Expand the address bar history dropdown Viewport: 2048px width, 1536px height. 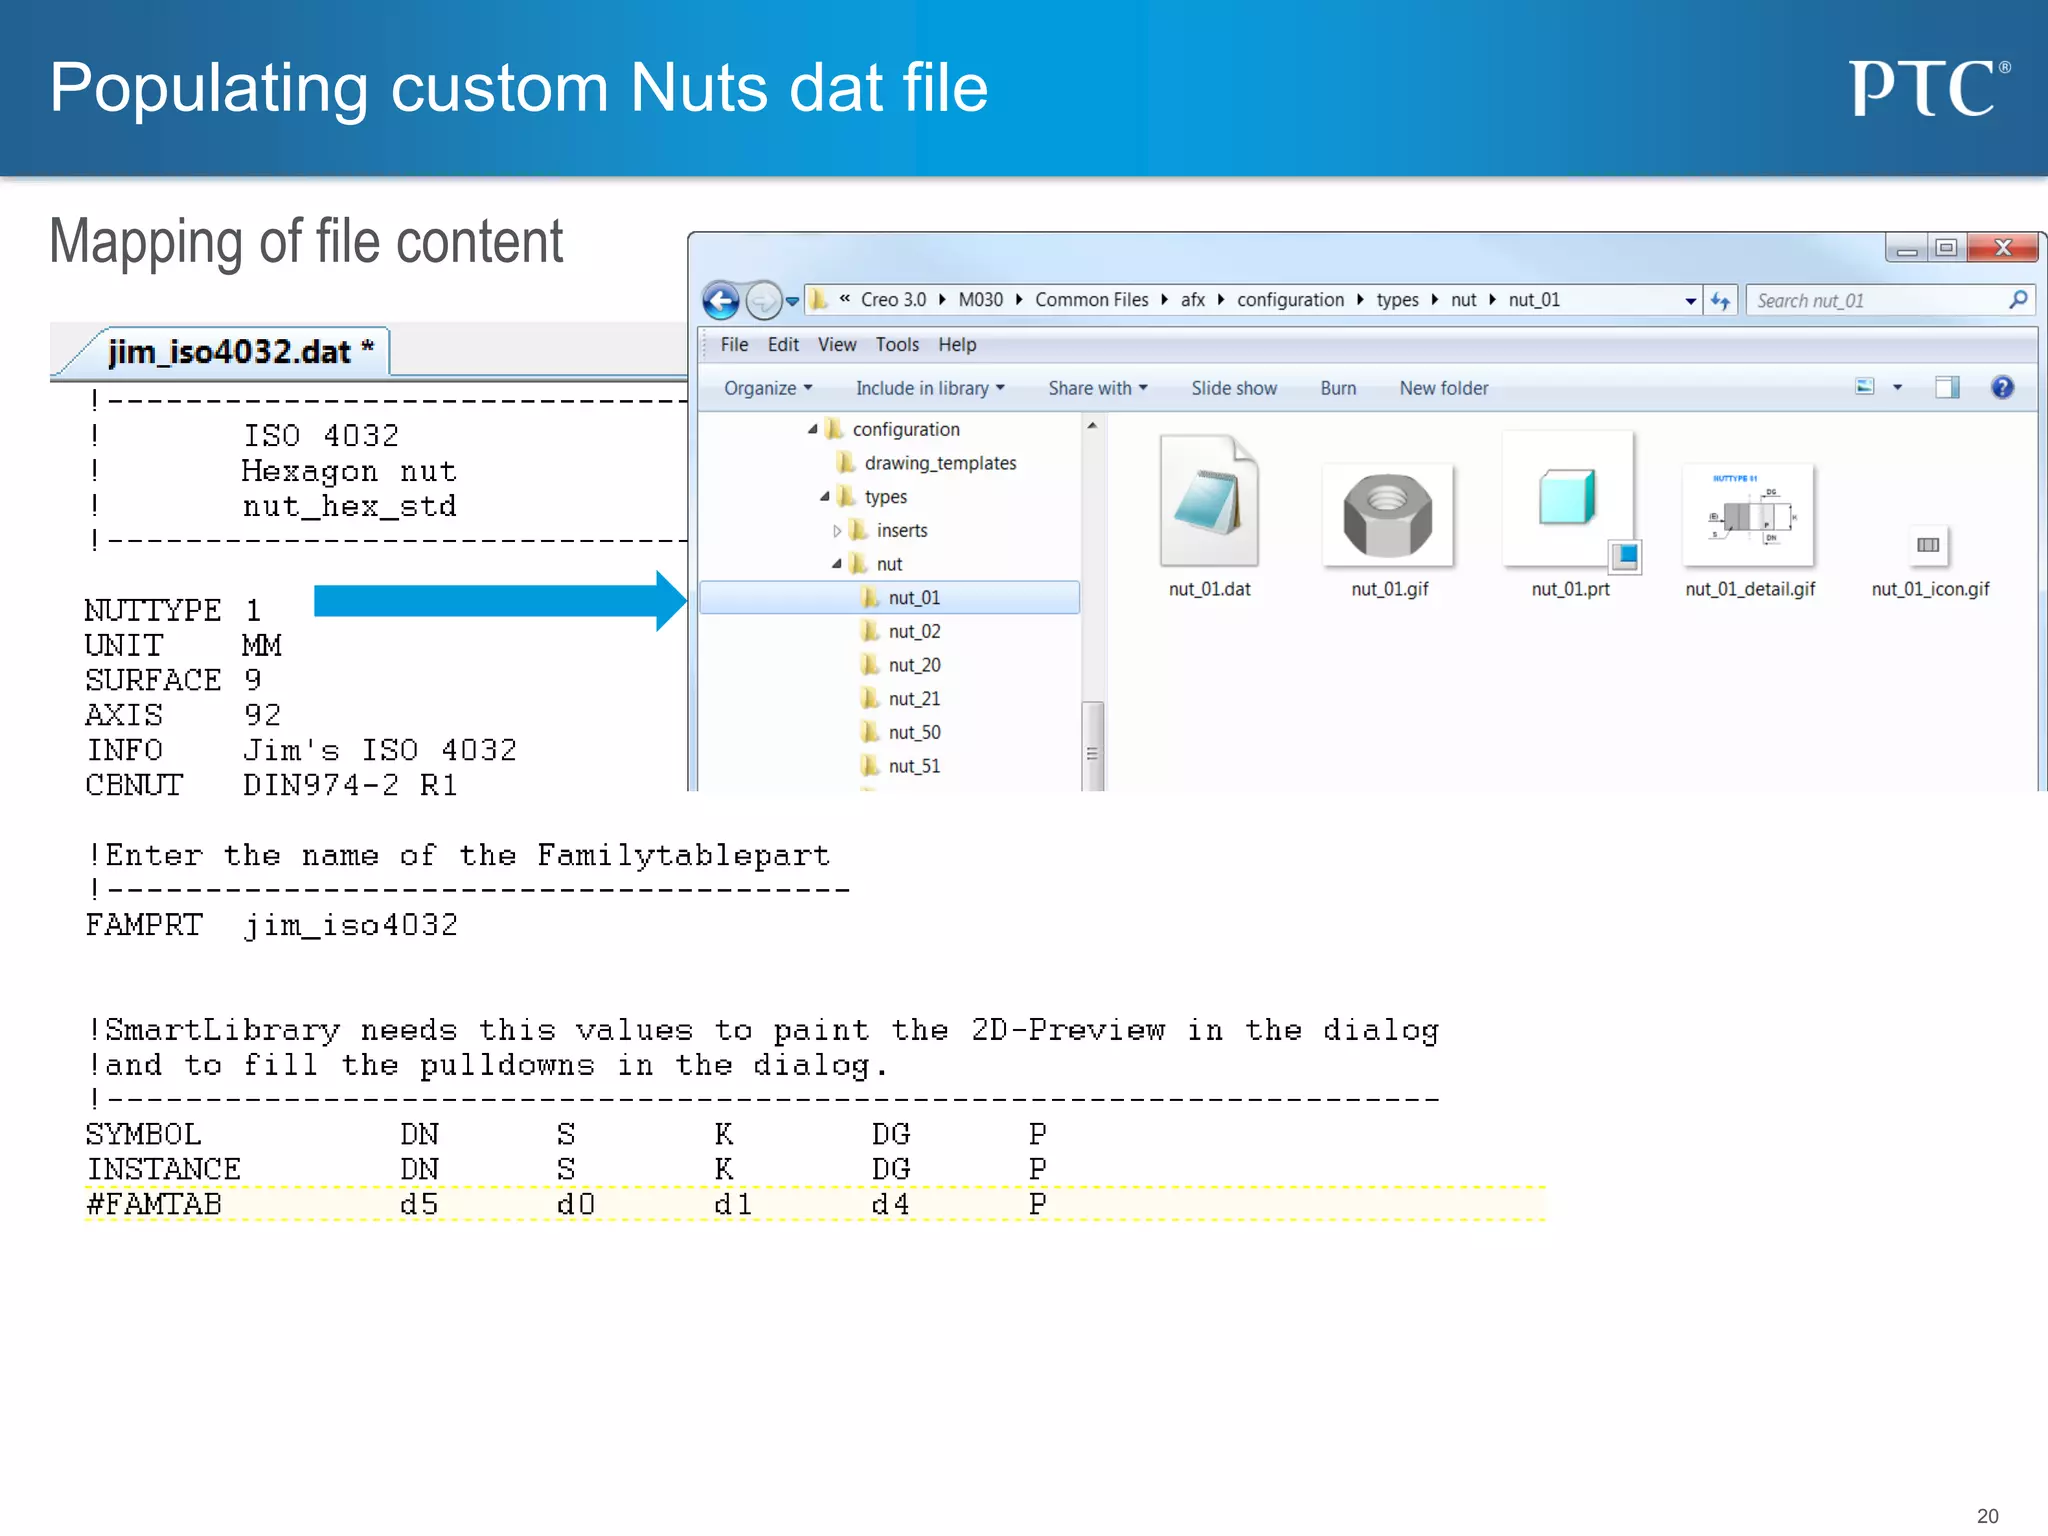1690,301
